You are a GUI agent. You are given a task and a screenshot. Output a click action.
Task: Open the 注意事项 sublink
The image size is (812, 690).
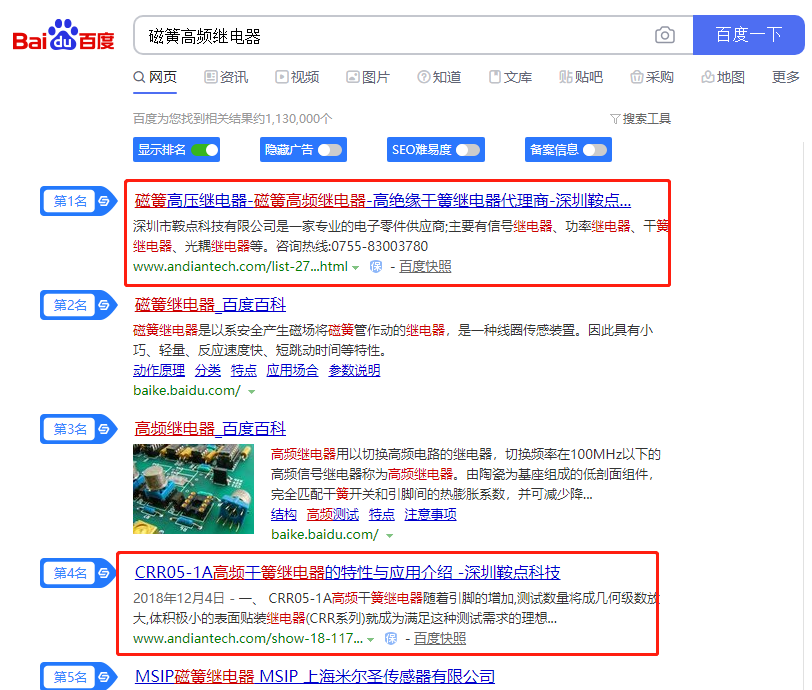pyautogui.click(x=430, y=514)
